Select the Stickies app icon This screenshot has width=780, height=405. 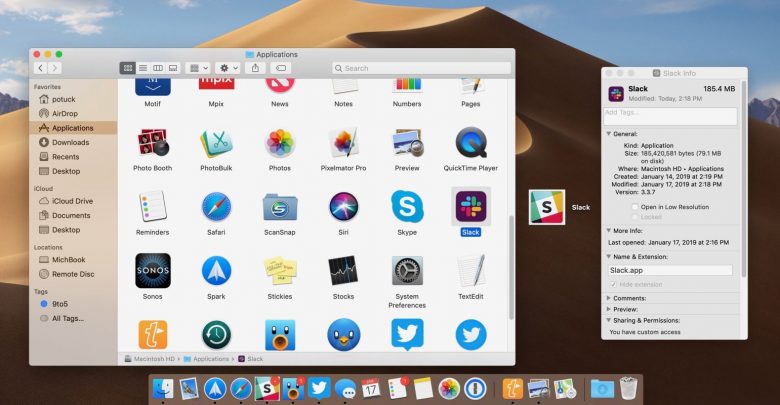(280, 271)
